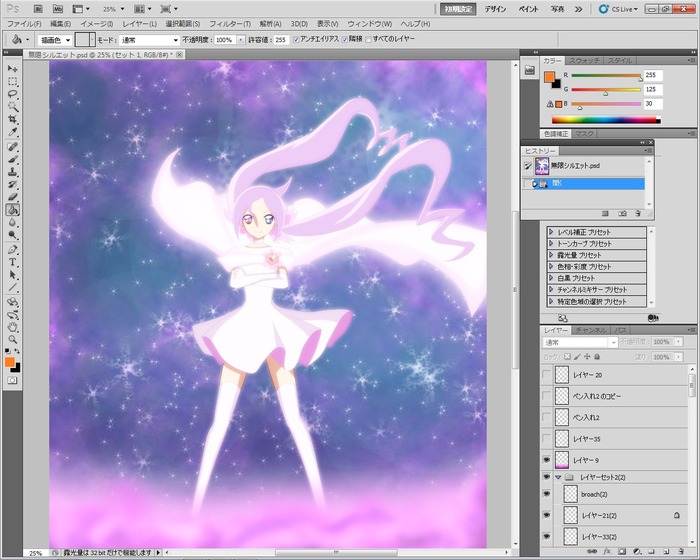Click the Add layer style fx icon
Screen dimensions: 700x560
[607, 552]
